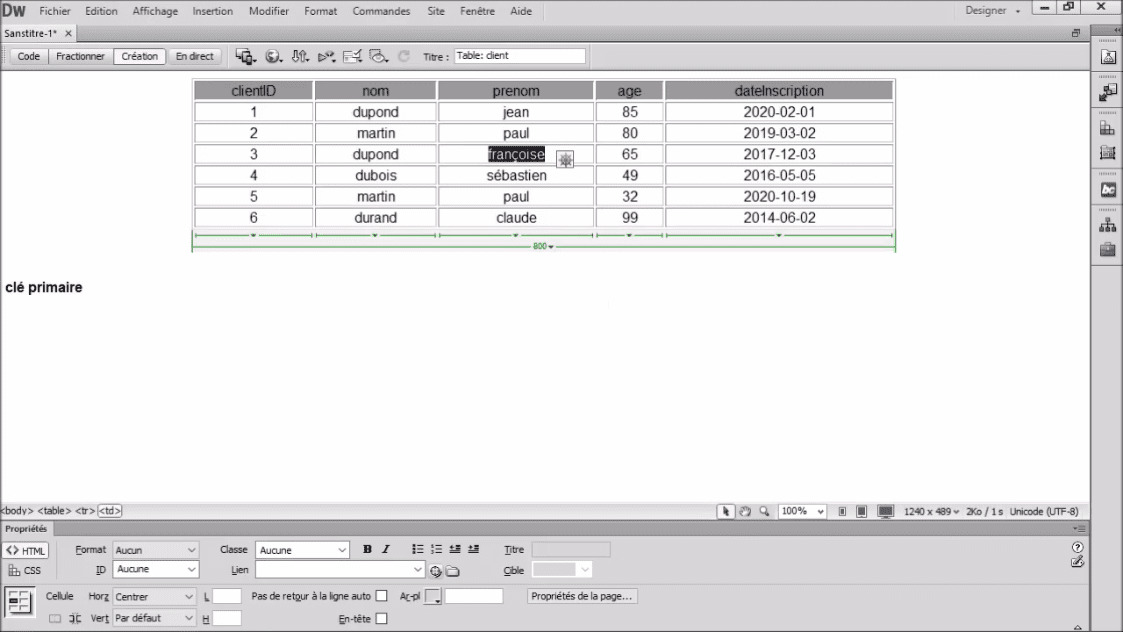Click the Preview in browser eye icon
The width and height of the screenshot is (1123, 632).
pos(377,56)
